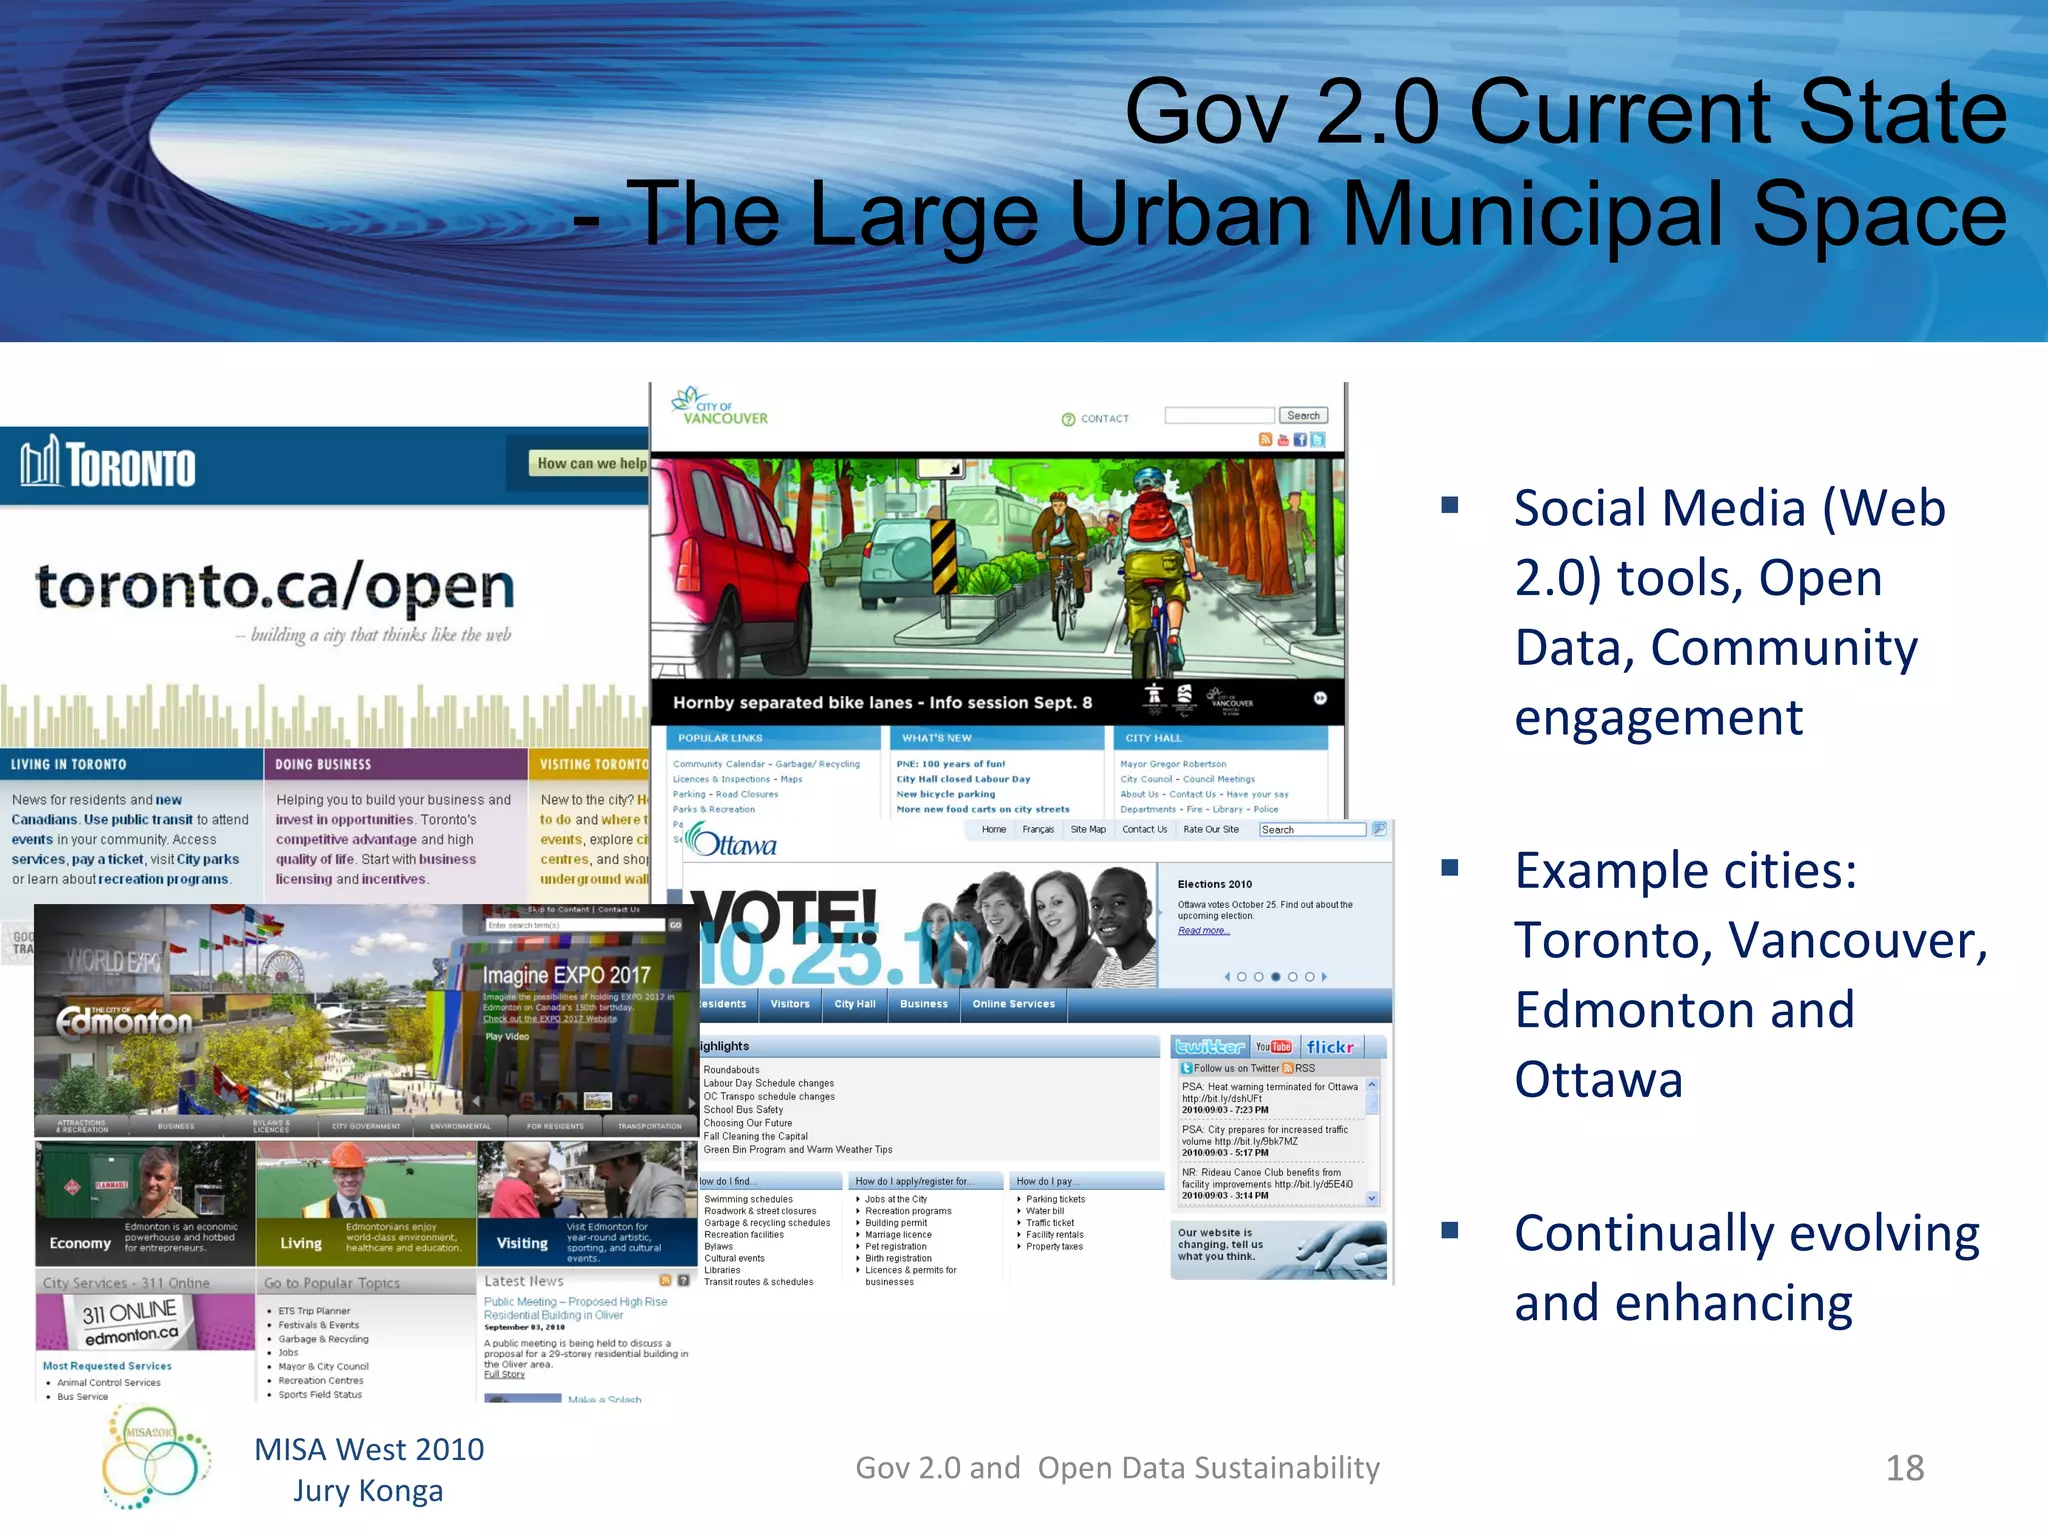Select the filled third Ottawa carousel dot
The height and width of the screenshot is (1536, 2048).
pyautogui.click(x=1276, y=977)
